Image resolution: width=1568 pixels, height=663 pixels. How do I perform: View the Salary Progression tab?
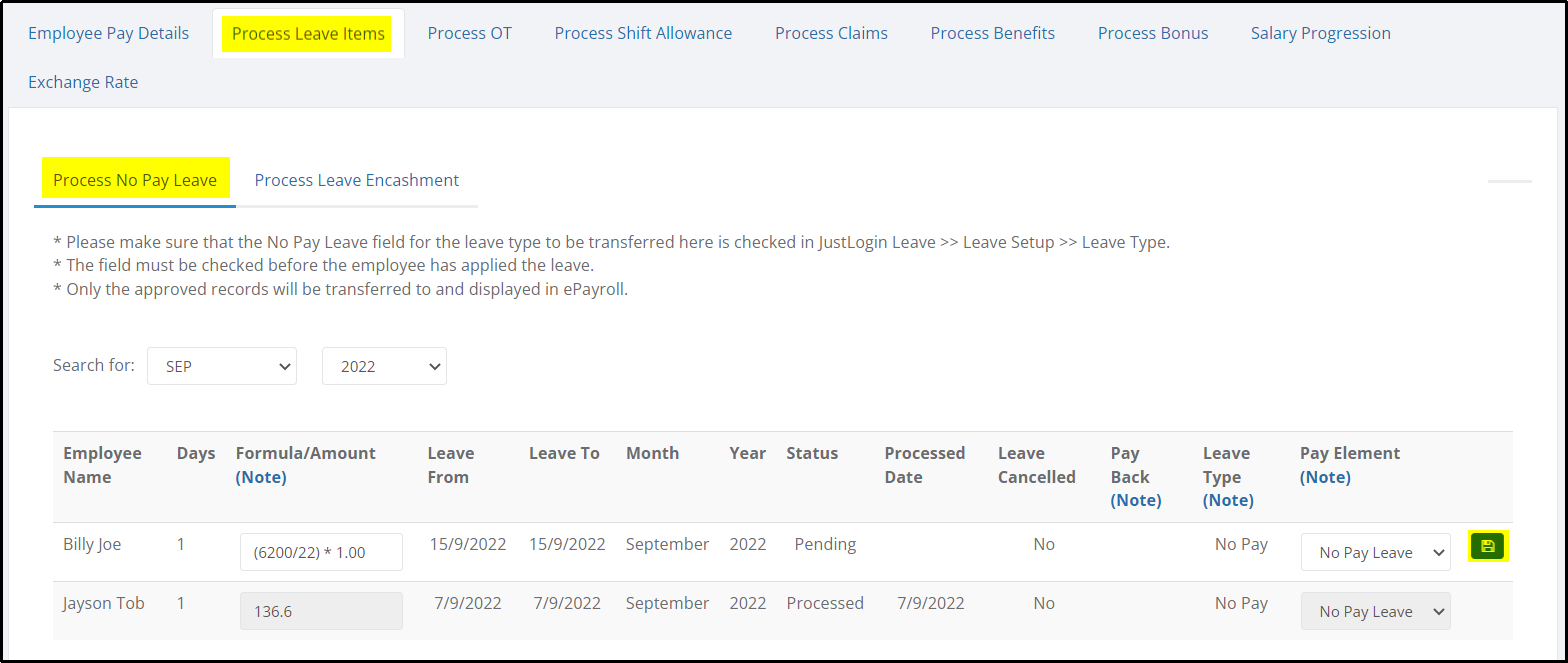pos(1320,33)
